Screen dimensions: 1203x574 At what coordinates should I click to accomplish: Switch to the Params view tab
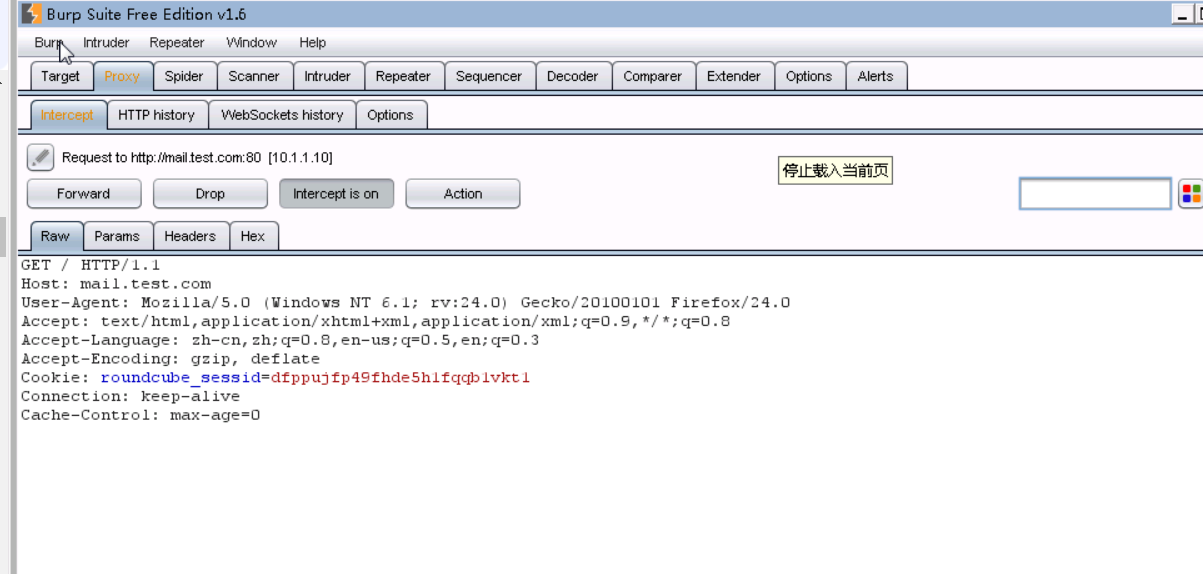[x=117, y=236]
